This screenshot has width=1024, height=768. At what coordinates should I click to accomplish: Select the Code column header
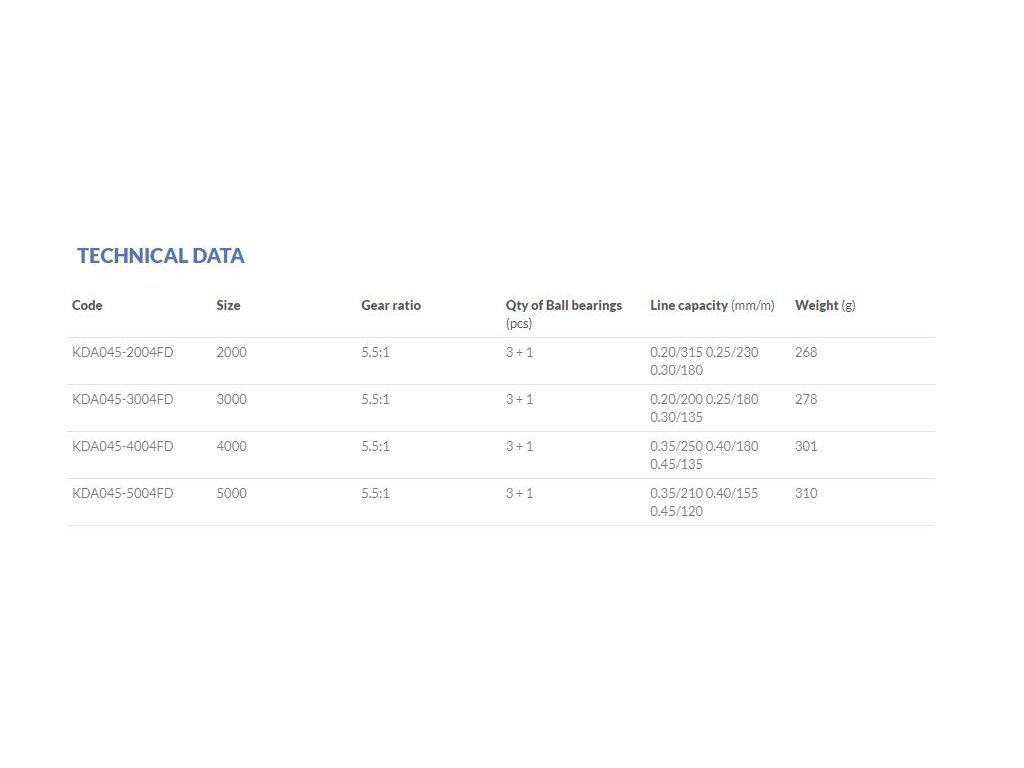(x=87, y=305)
